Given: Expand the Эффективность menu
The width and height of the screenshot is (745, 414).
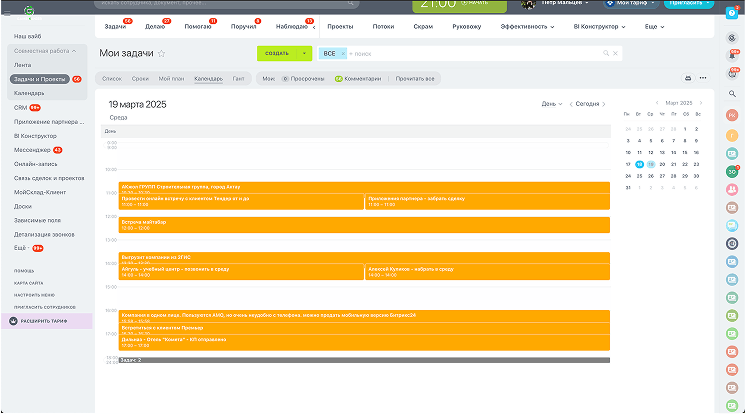Looking at the screenshot, I should tap(527, 27).
